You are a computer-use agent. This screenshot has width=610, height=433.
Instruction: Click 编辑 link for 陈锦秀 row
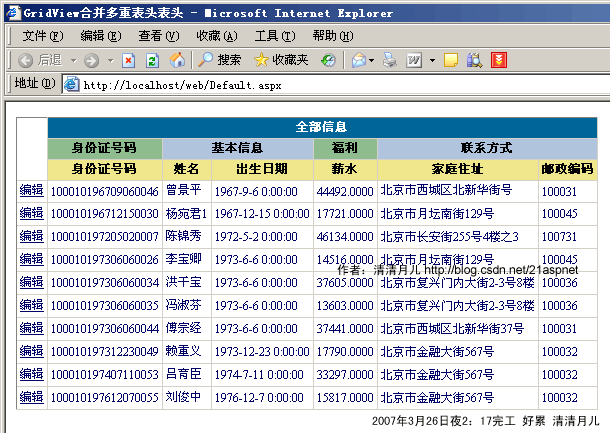click(31, 236)
